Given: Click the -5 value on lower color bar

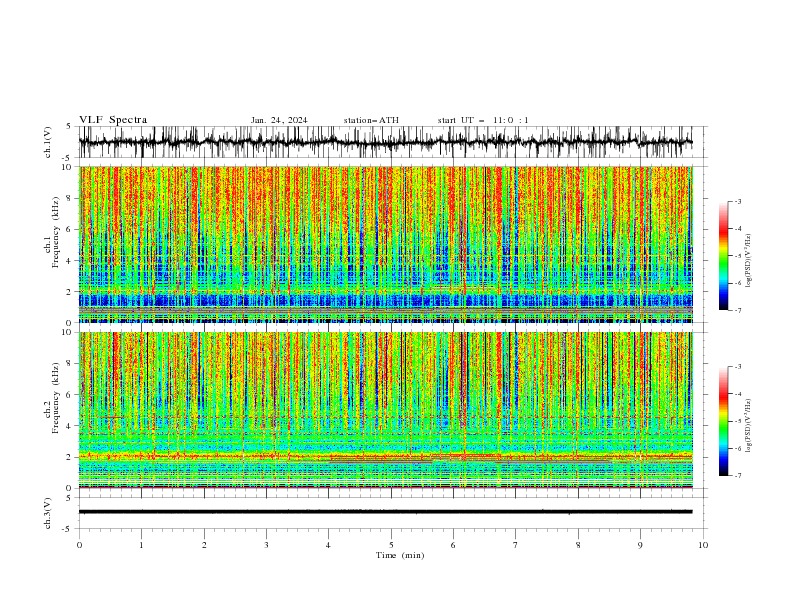Looking at the screenshot, I should pyautogui.click(x=738, y=421).
